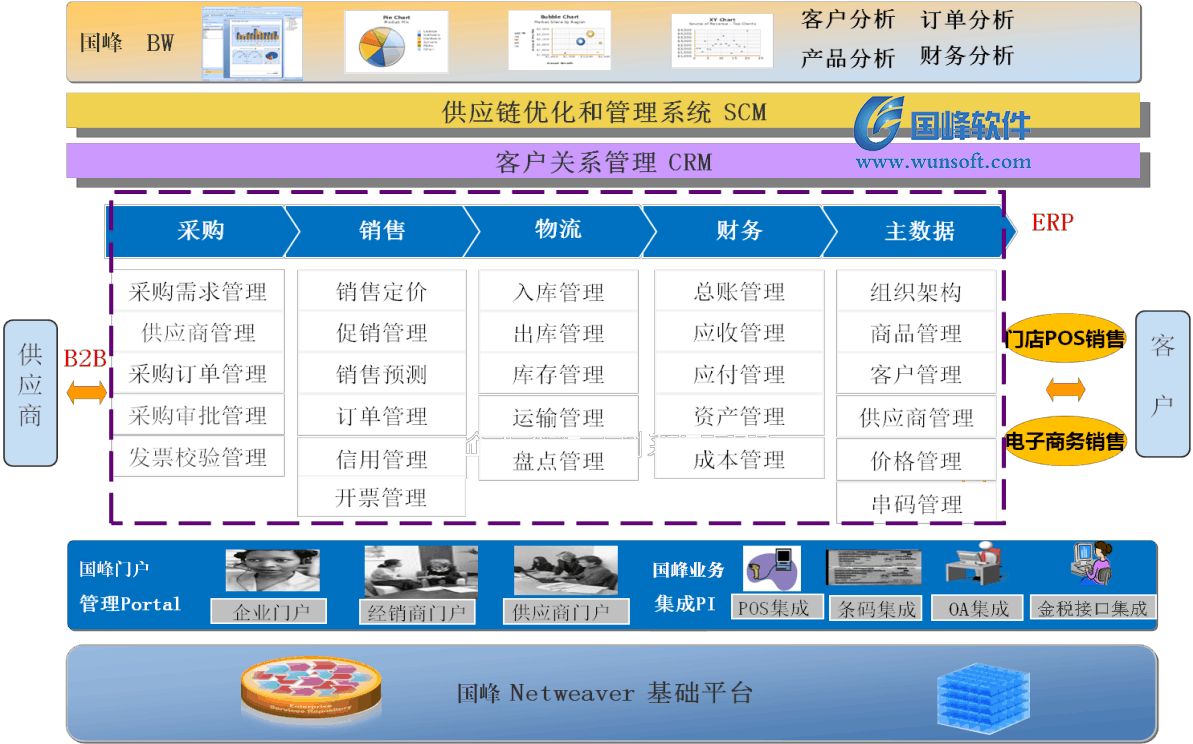This screenshot has width=1193, height=744.
Task: Click the orange arrow beside 客户 box
Action: [1065, 389]
